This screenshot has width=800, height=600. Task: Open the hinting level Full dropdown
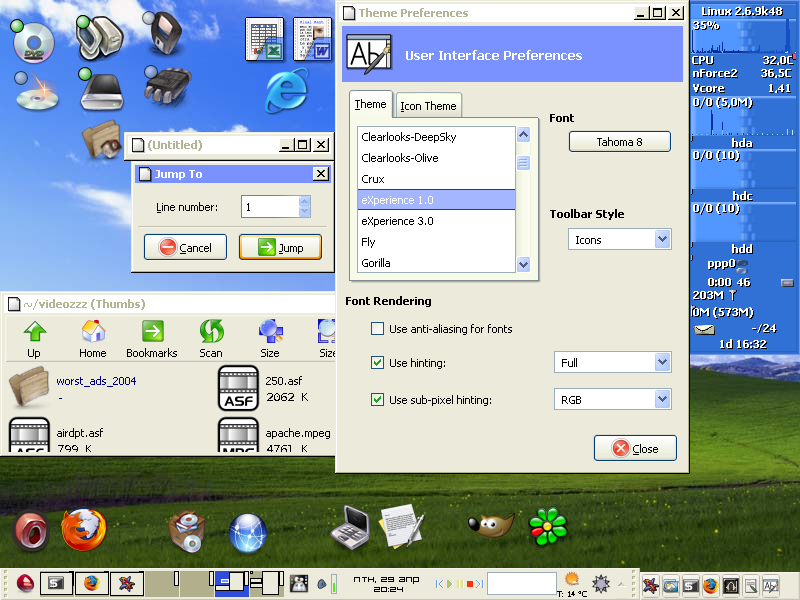(x=612, y=362)
